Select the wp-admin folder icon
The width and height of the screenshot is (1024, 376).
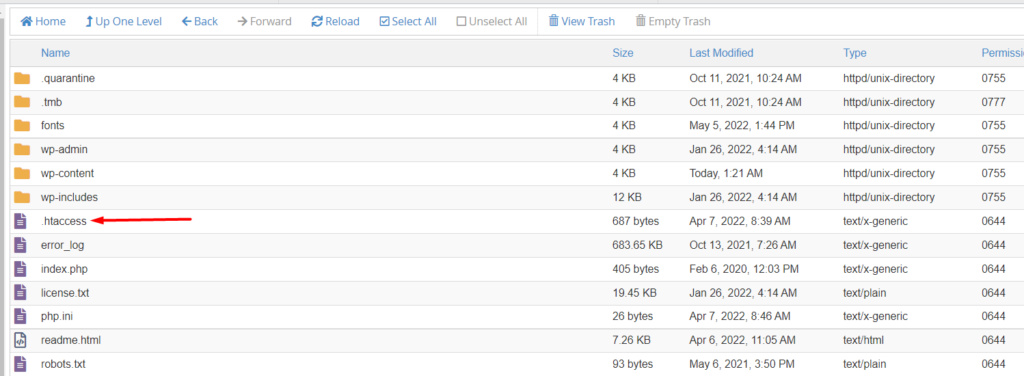22,149
